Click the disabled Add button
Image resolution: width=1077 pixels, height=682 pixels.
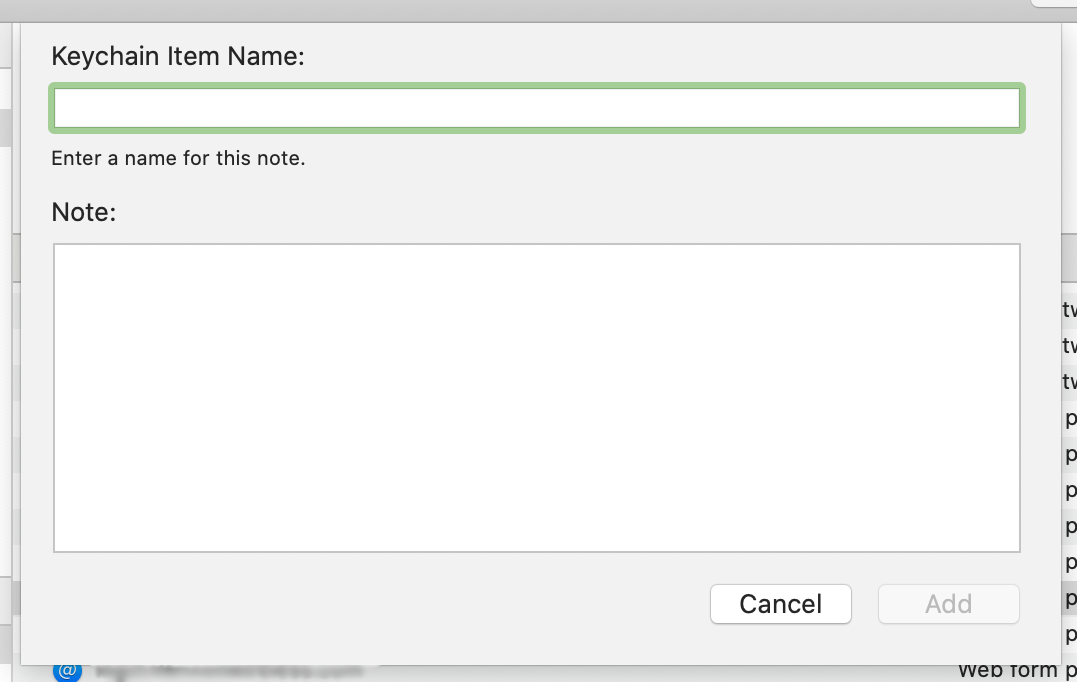click(948, 604)
